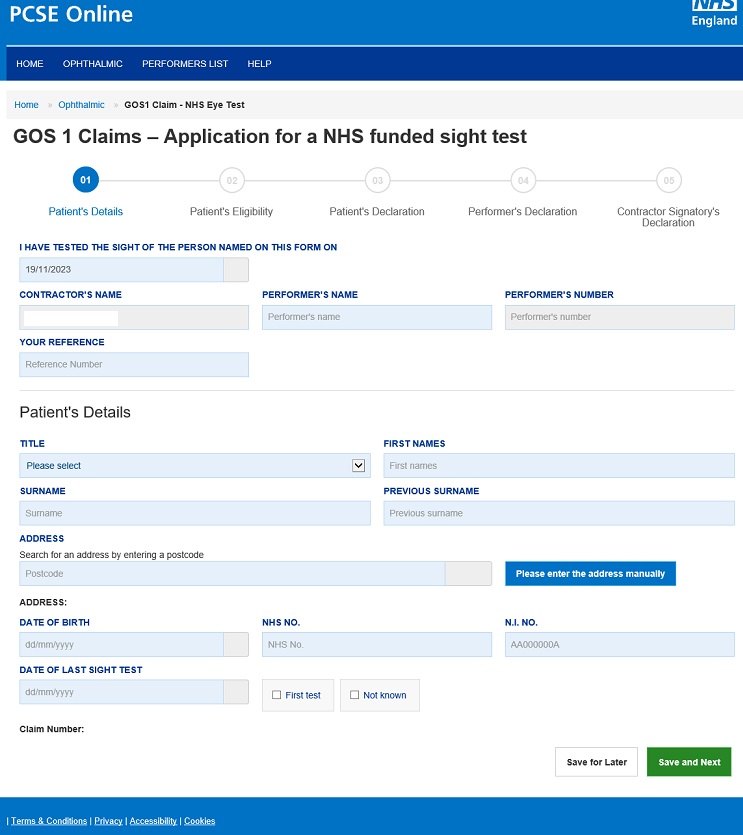Click the NHS England logo

714,13
